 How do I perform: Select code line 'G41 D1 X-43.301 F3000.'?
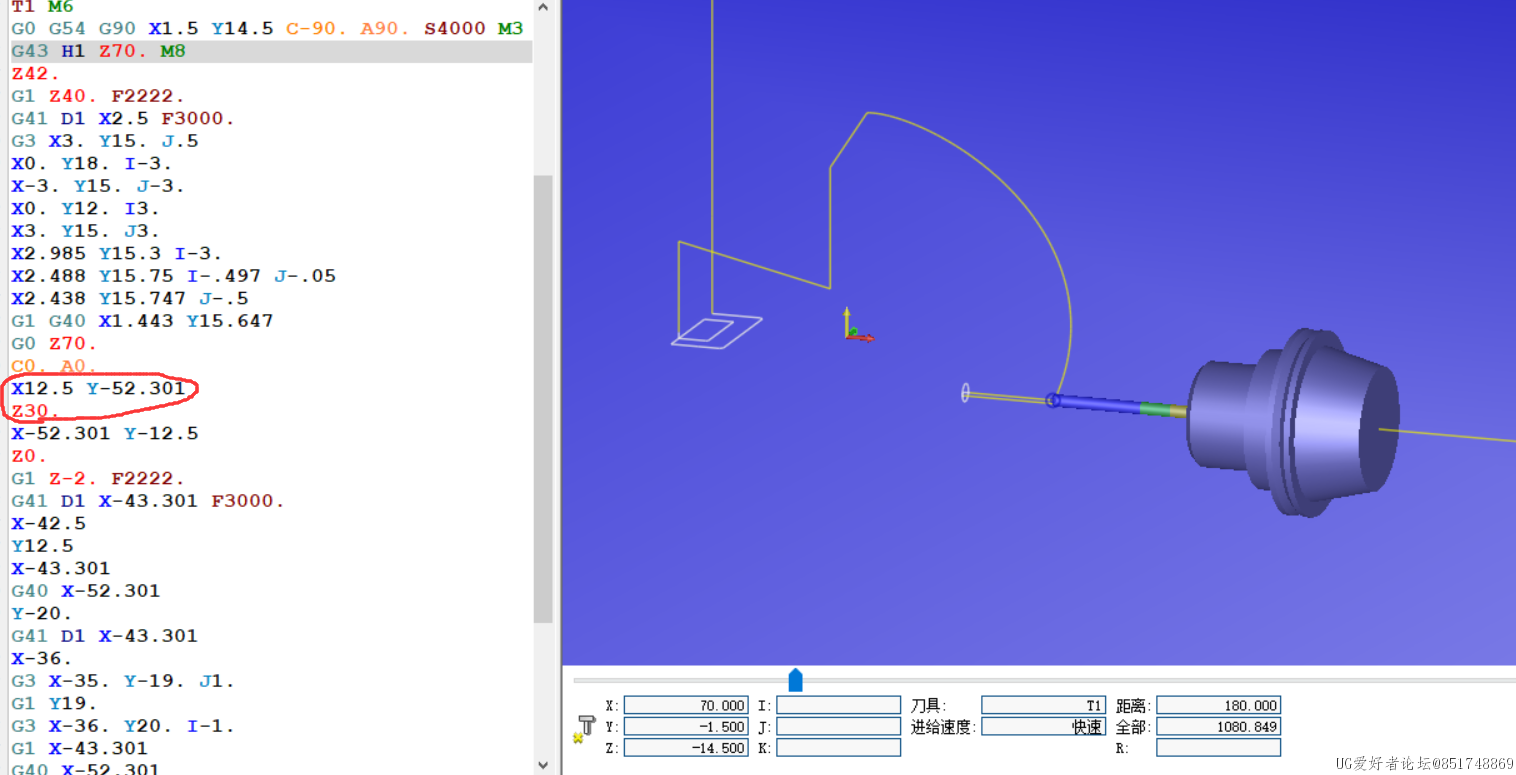coord(148,501)
